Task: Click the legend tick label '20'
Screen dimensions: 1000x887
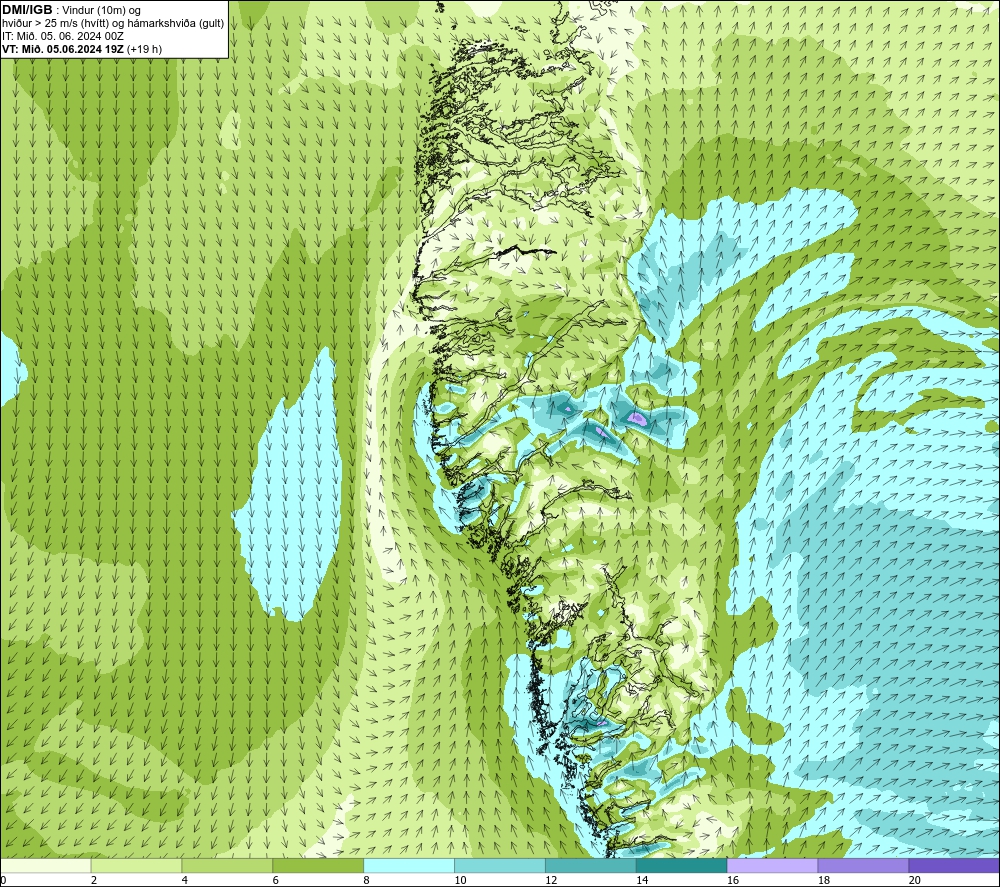Action: click(x=915, y=880)
